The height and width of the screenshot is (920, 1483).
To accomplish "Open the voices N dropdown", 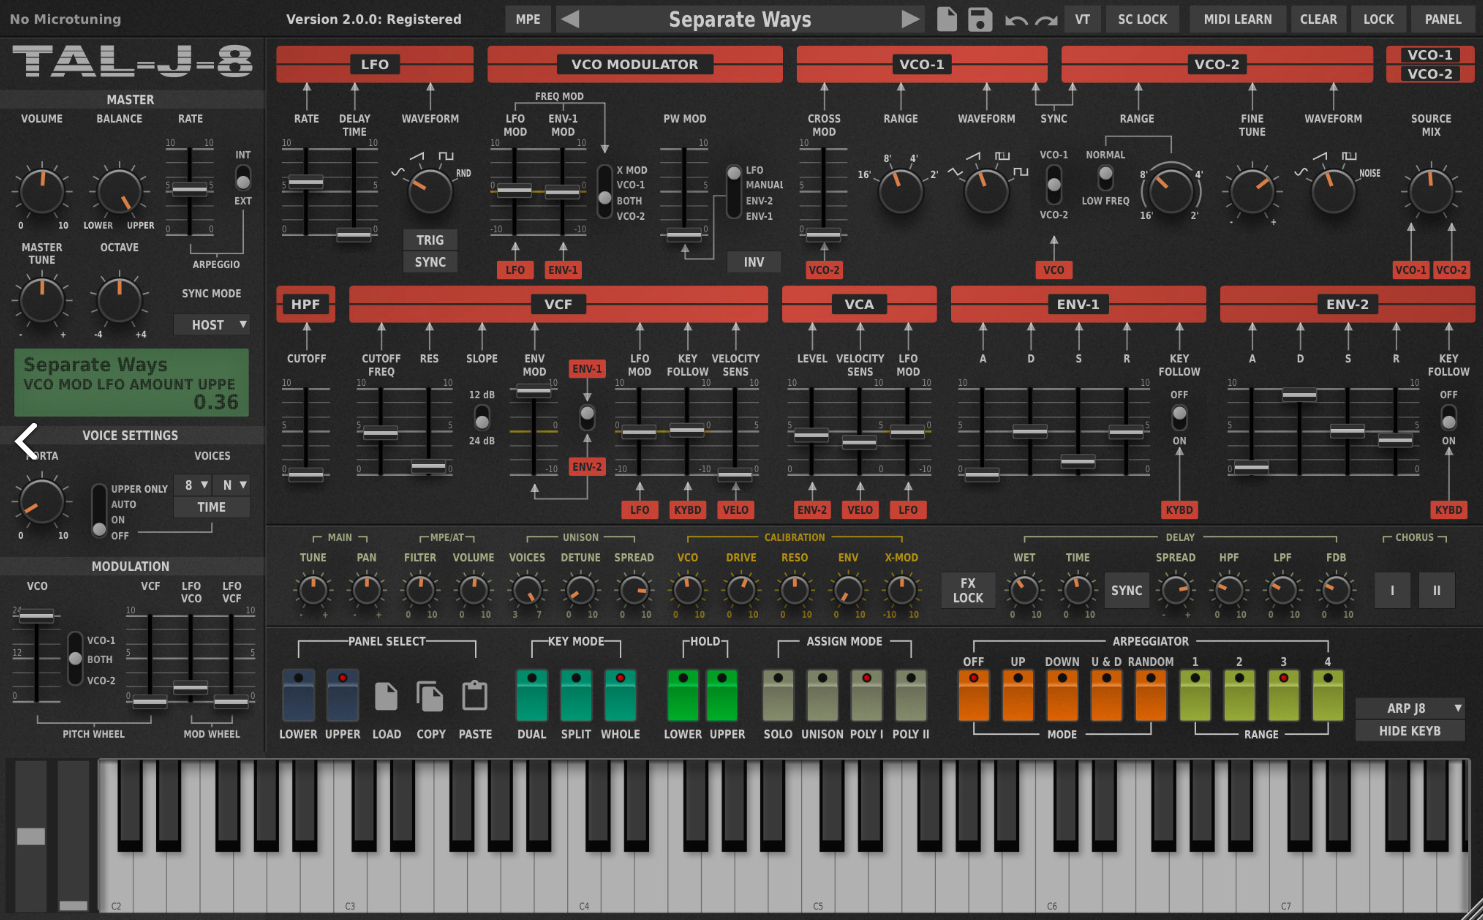I will pos(232,485).
